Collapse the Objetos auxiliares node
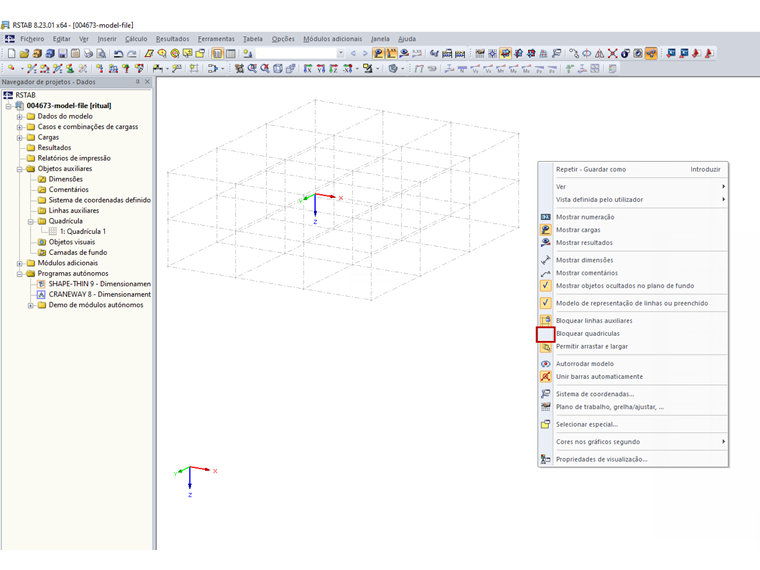This screenshot has height=570, width=760. coord(19,169)
